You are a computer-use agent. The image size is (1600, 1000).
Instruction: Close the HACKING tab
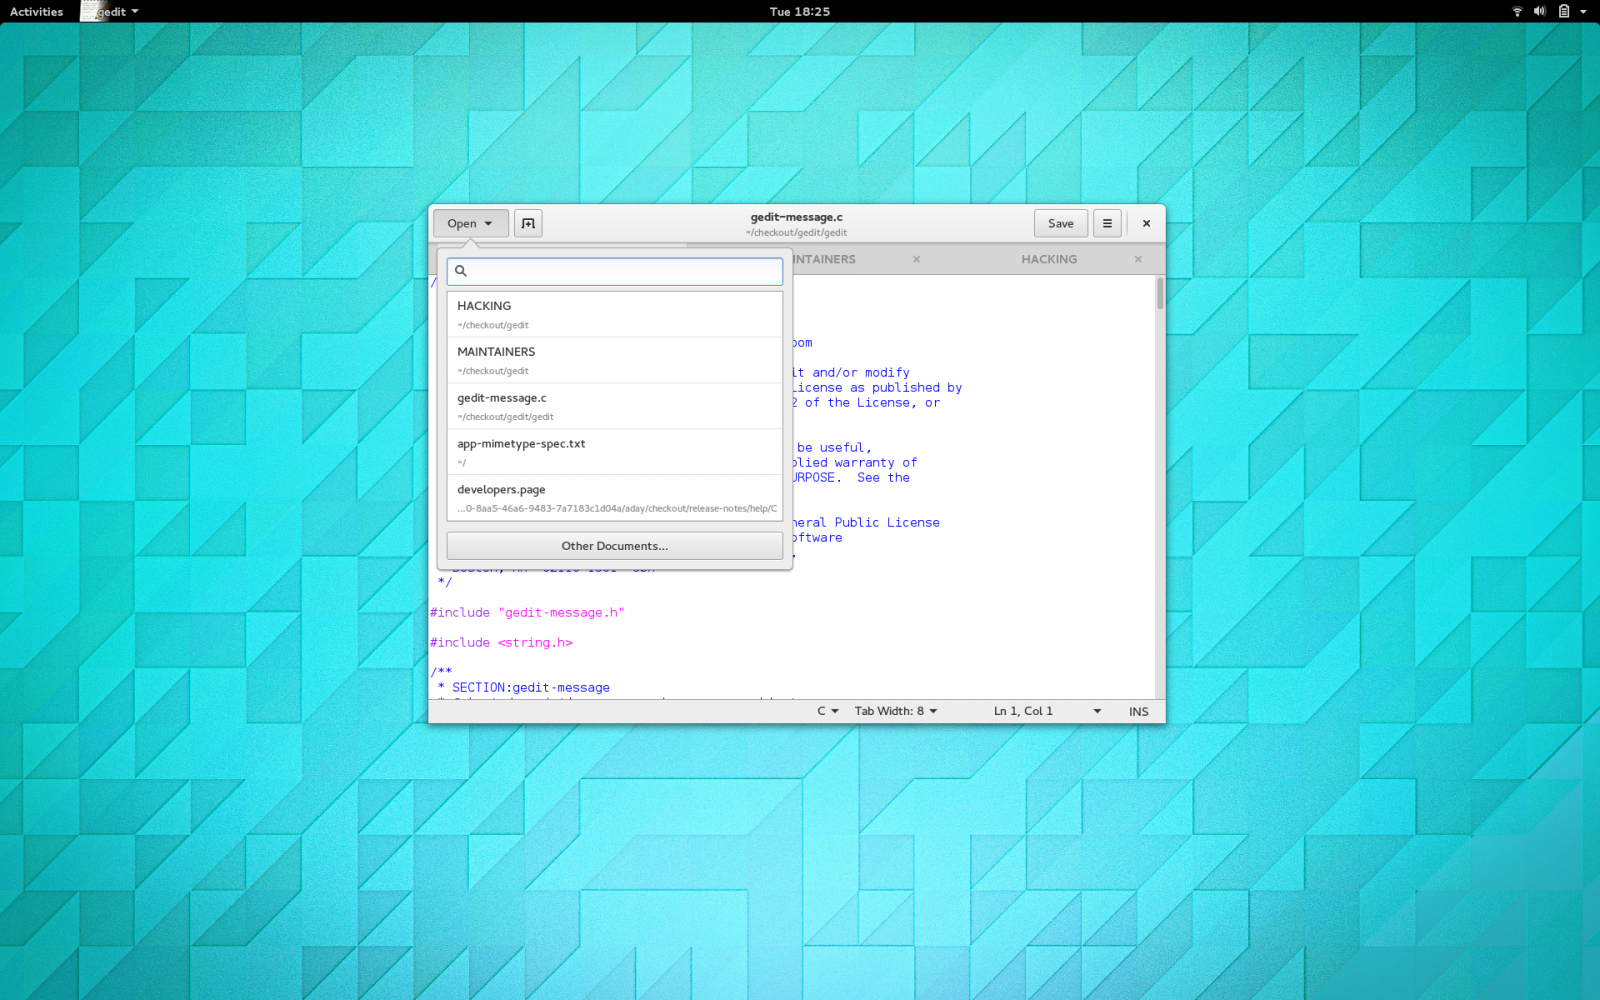click(x=1138, y=259)
